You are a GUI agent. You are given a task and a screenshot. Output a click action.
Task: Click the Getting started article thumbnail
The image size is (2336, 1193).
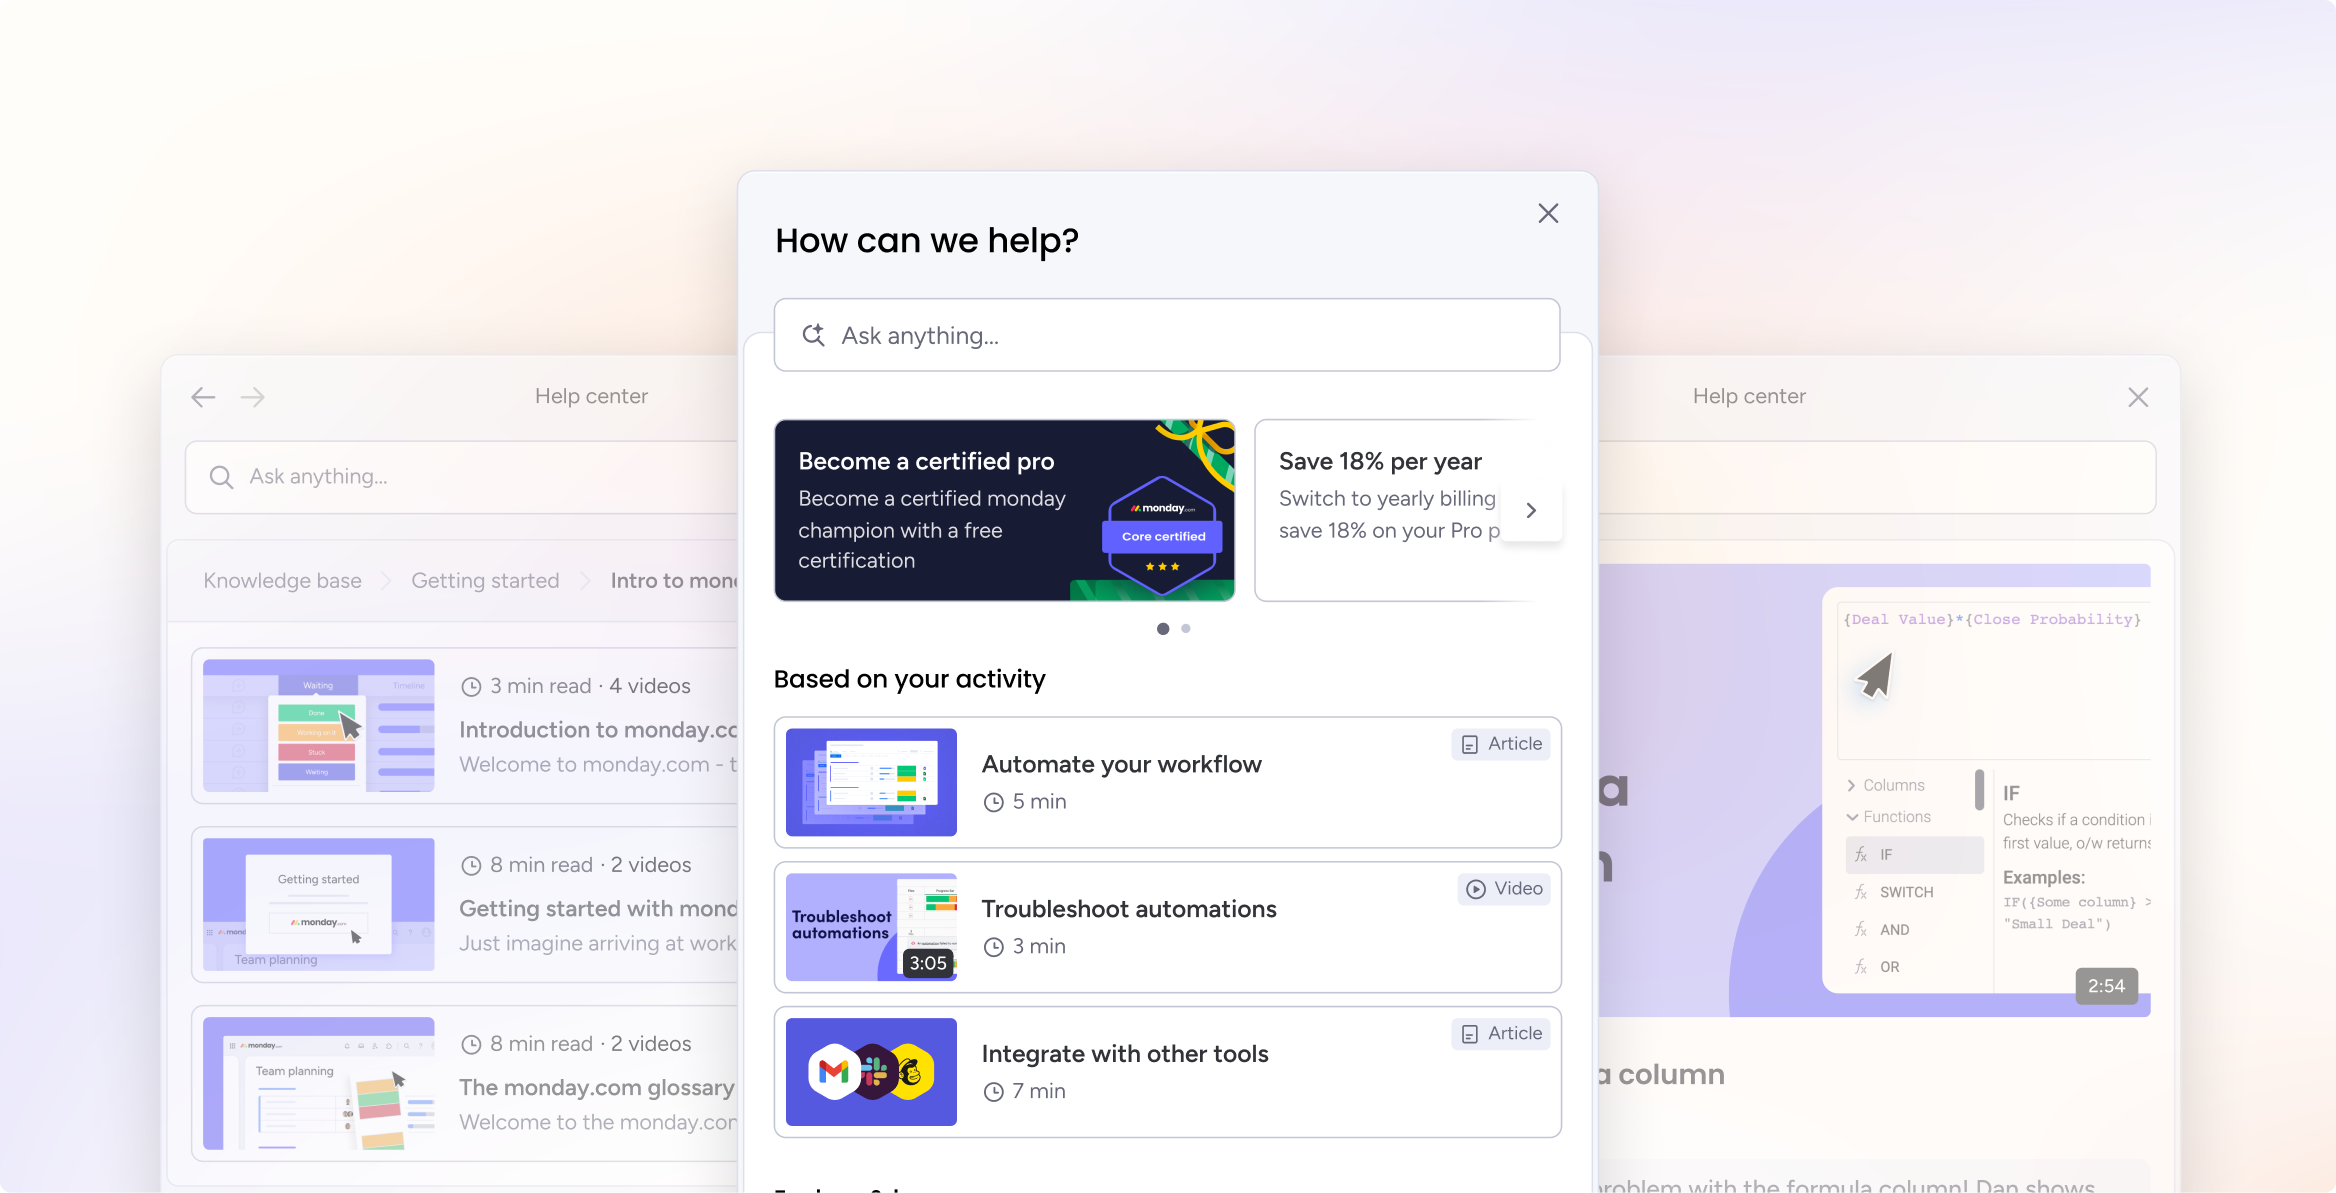319,905
